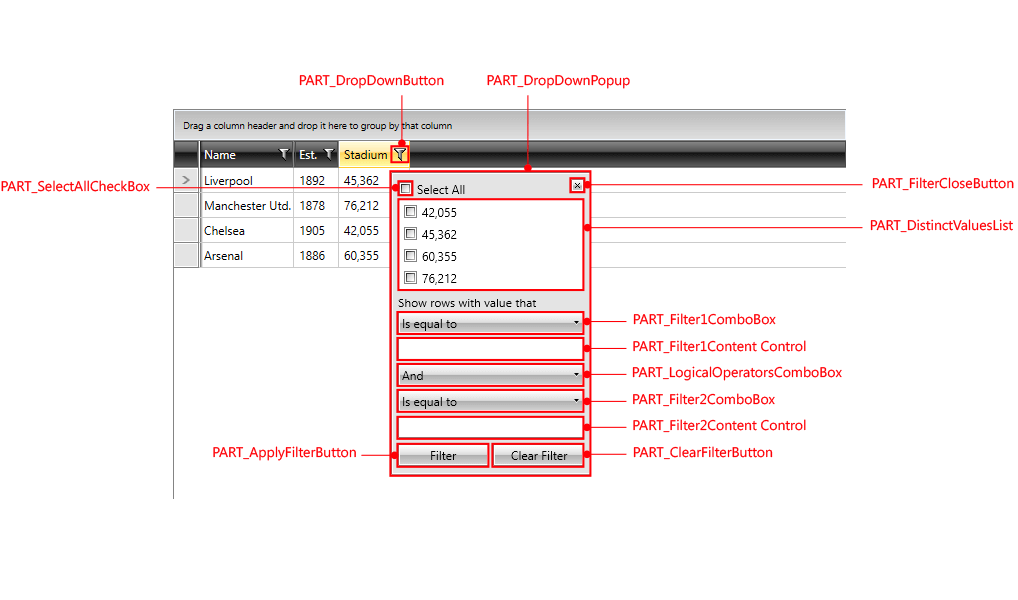Click the dropdown arrow on the second Is equal to combo
Screen dimensions: 1018x600
click(x=577, y=401)
